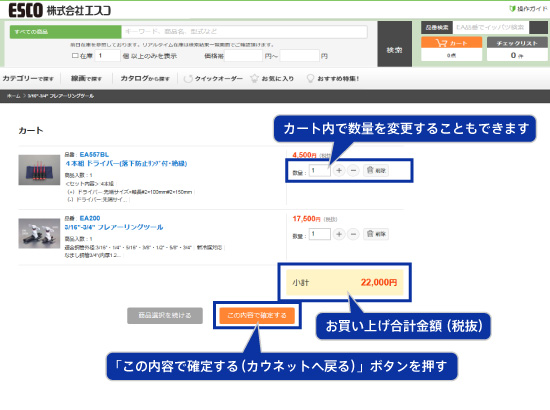
Task: Go to ホーム in the breadcrumb
Action: (14, 96)
